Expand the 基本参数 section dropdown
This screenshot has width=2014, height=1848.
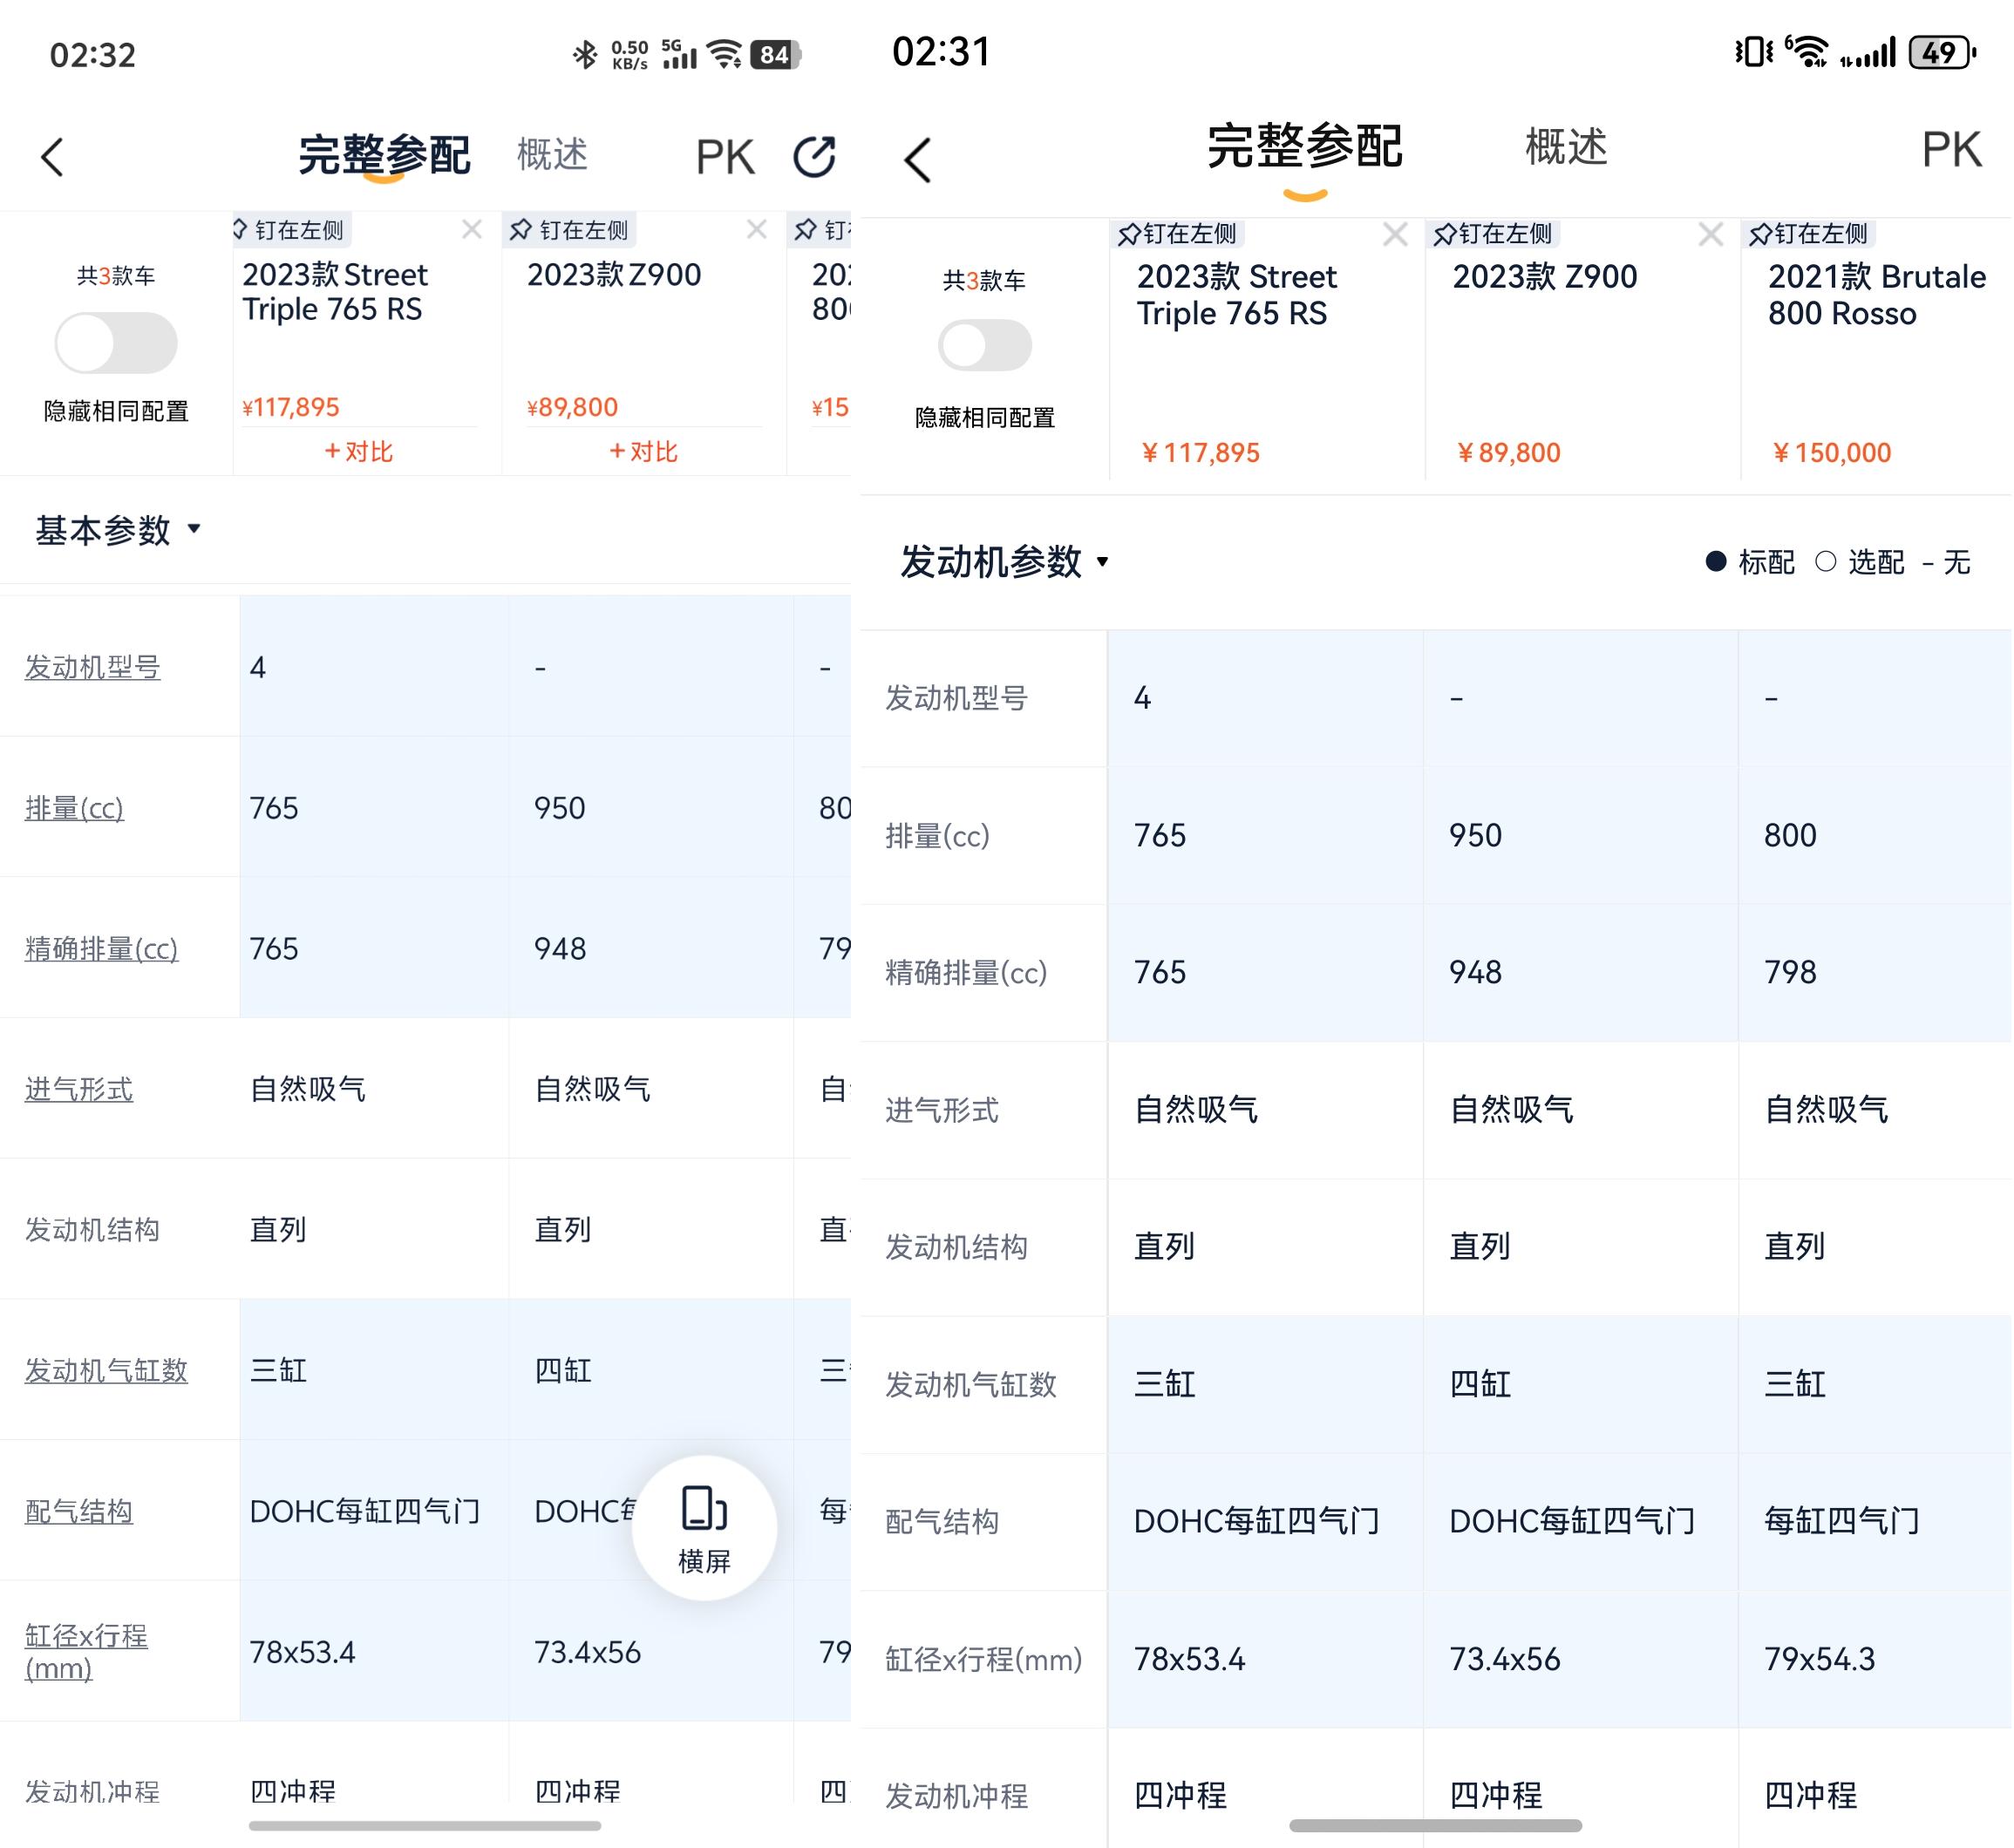pos(118,530)
